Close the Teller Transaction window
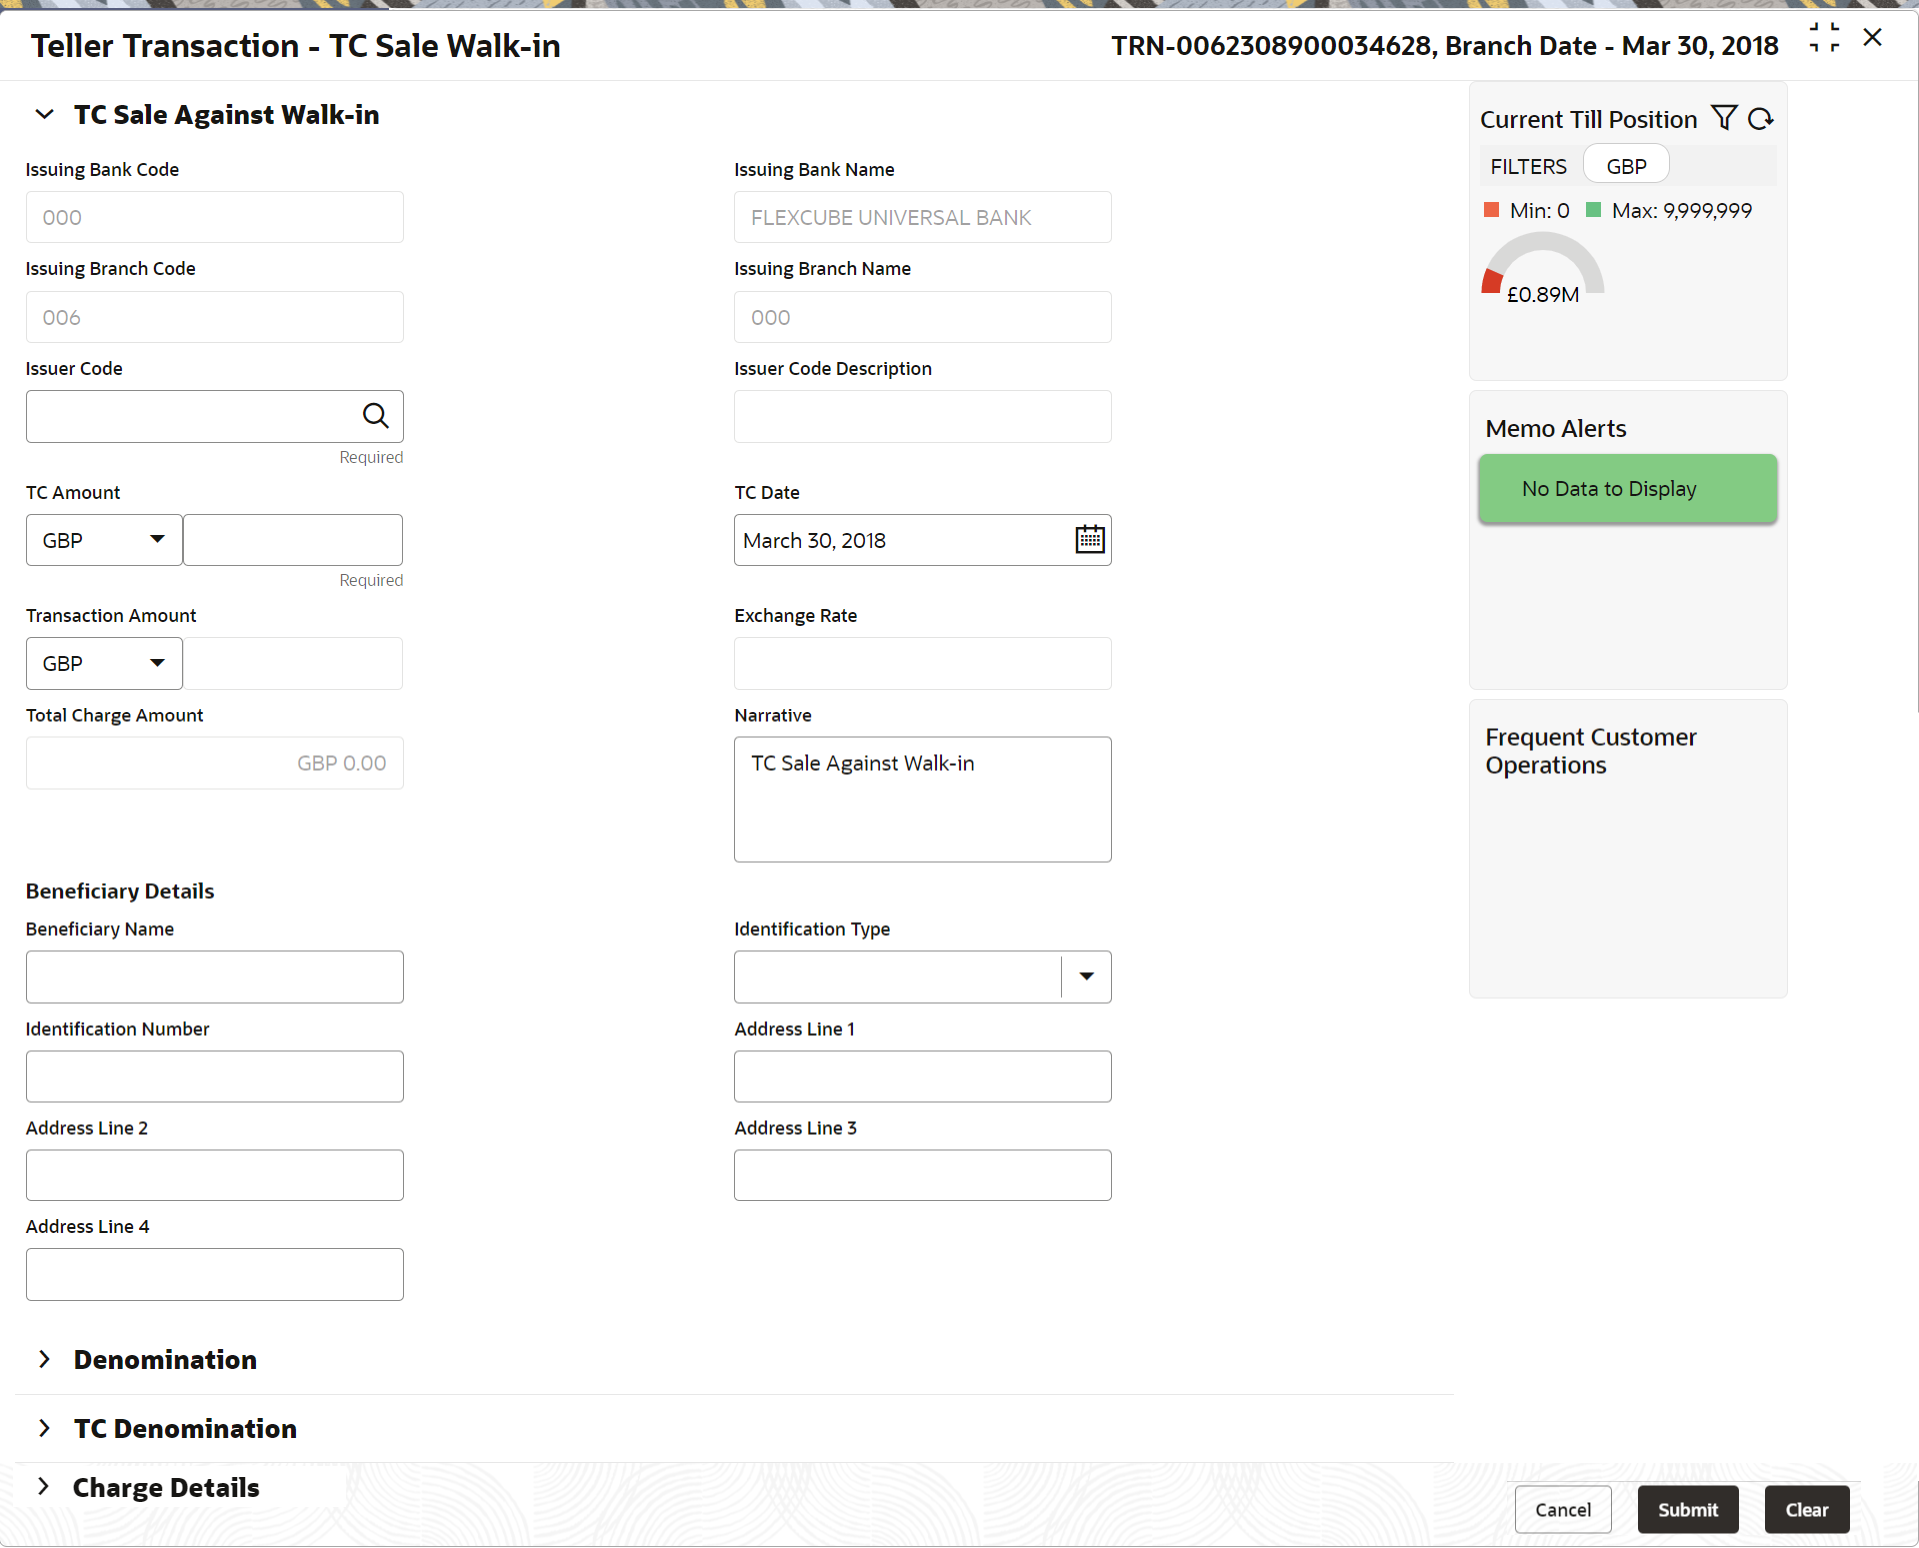 click(1873, 38)
